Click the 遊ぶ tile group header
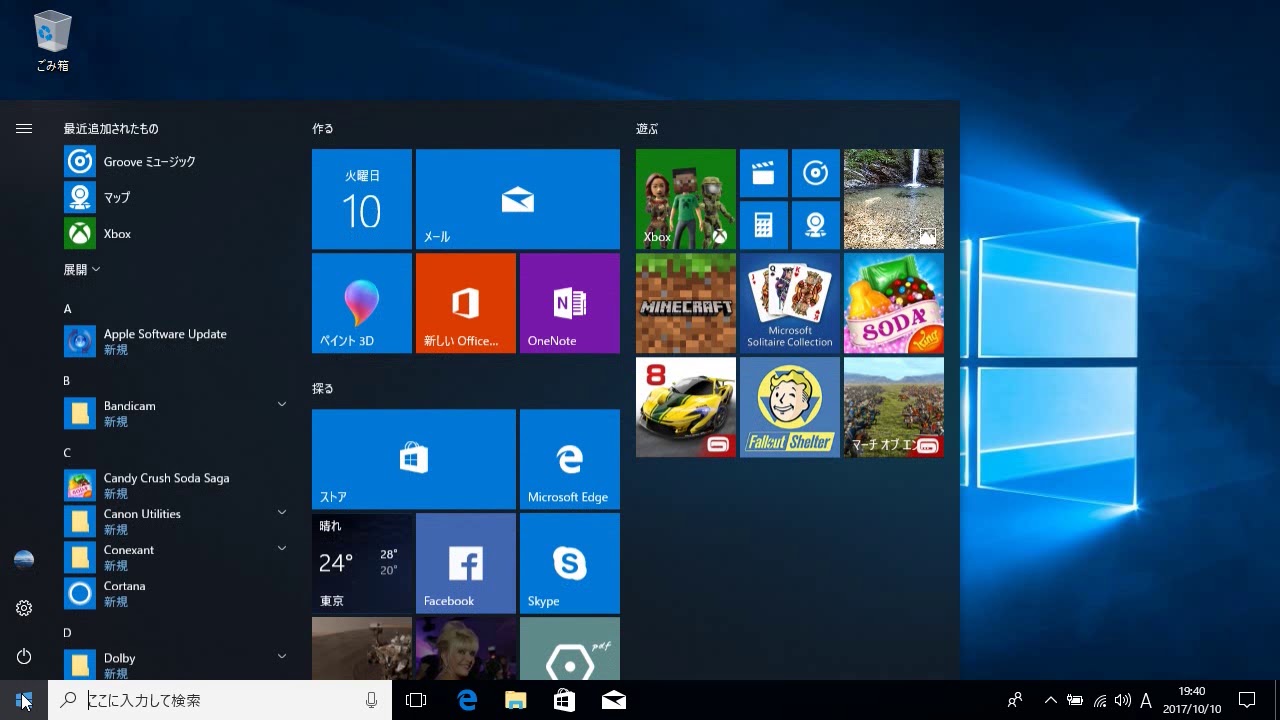The height and width of the screenshot is (720, 1280). [647, 129]
